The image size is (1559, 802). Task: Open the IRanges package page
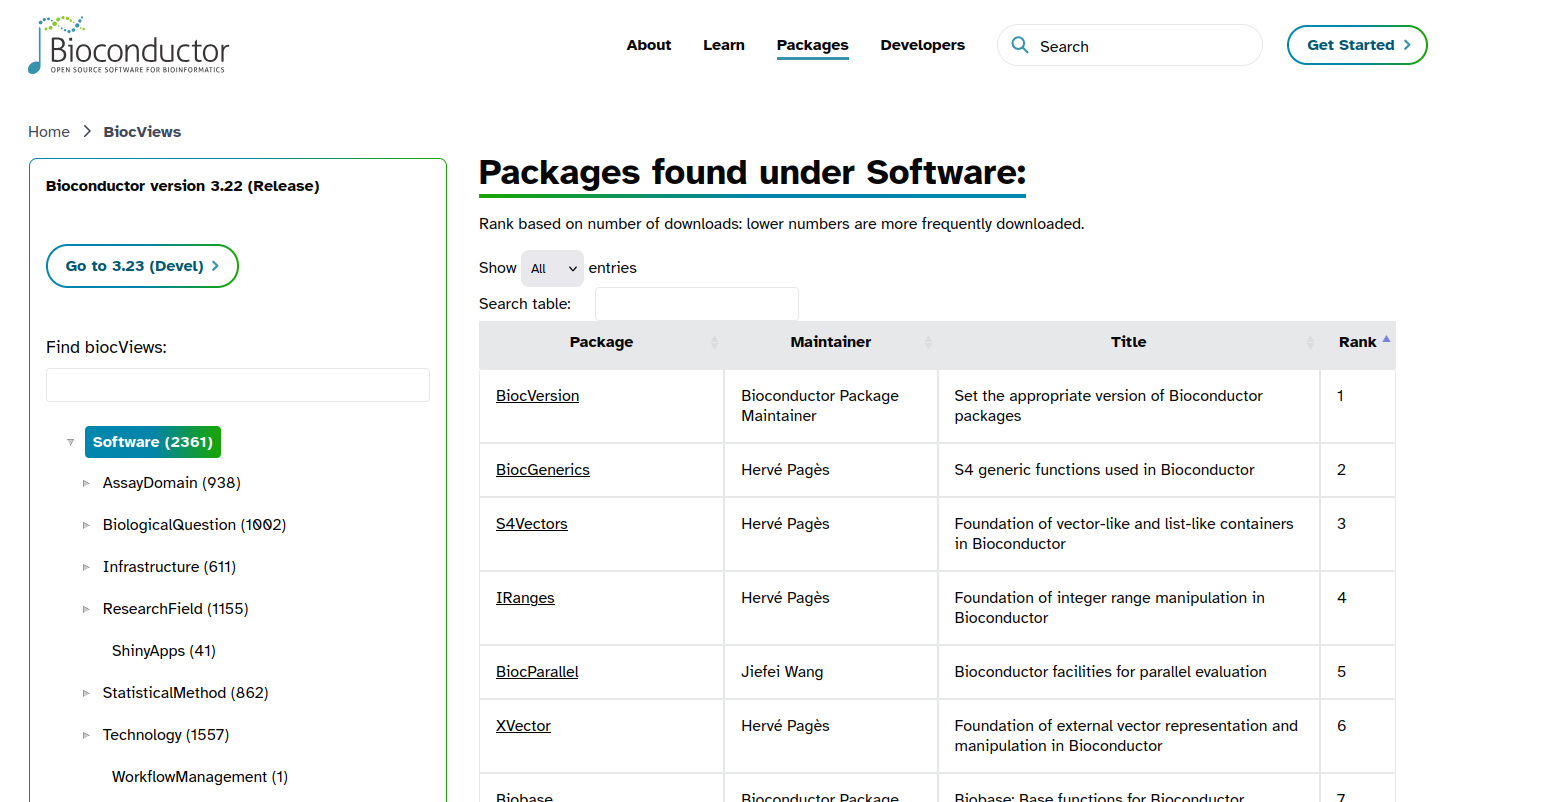pos(525,598)
